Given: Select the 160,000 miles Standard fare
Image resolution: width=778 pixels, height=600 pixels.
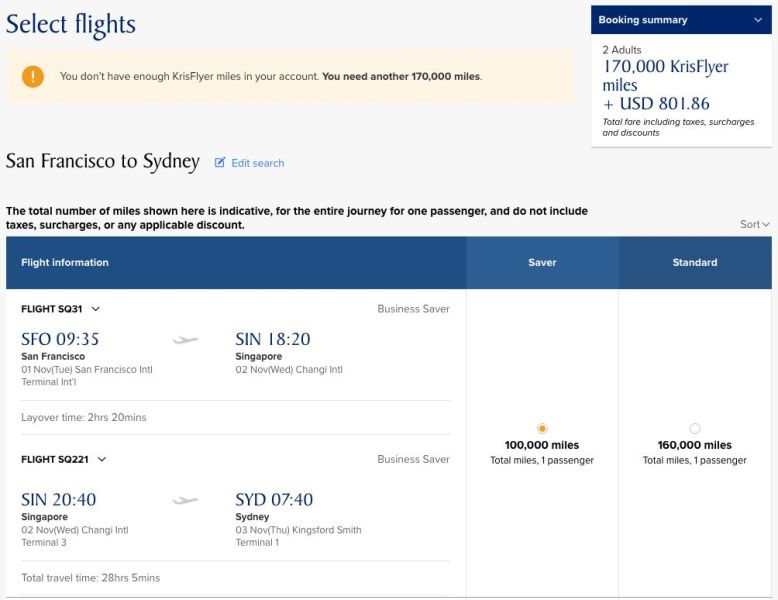Looking at the screenshot, I should click(x=695, y=428).
